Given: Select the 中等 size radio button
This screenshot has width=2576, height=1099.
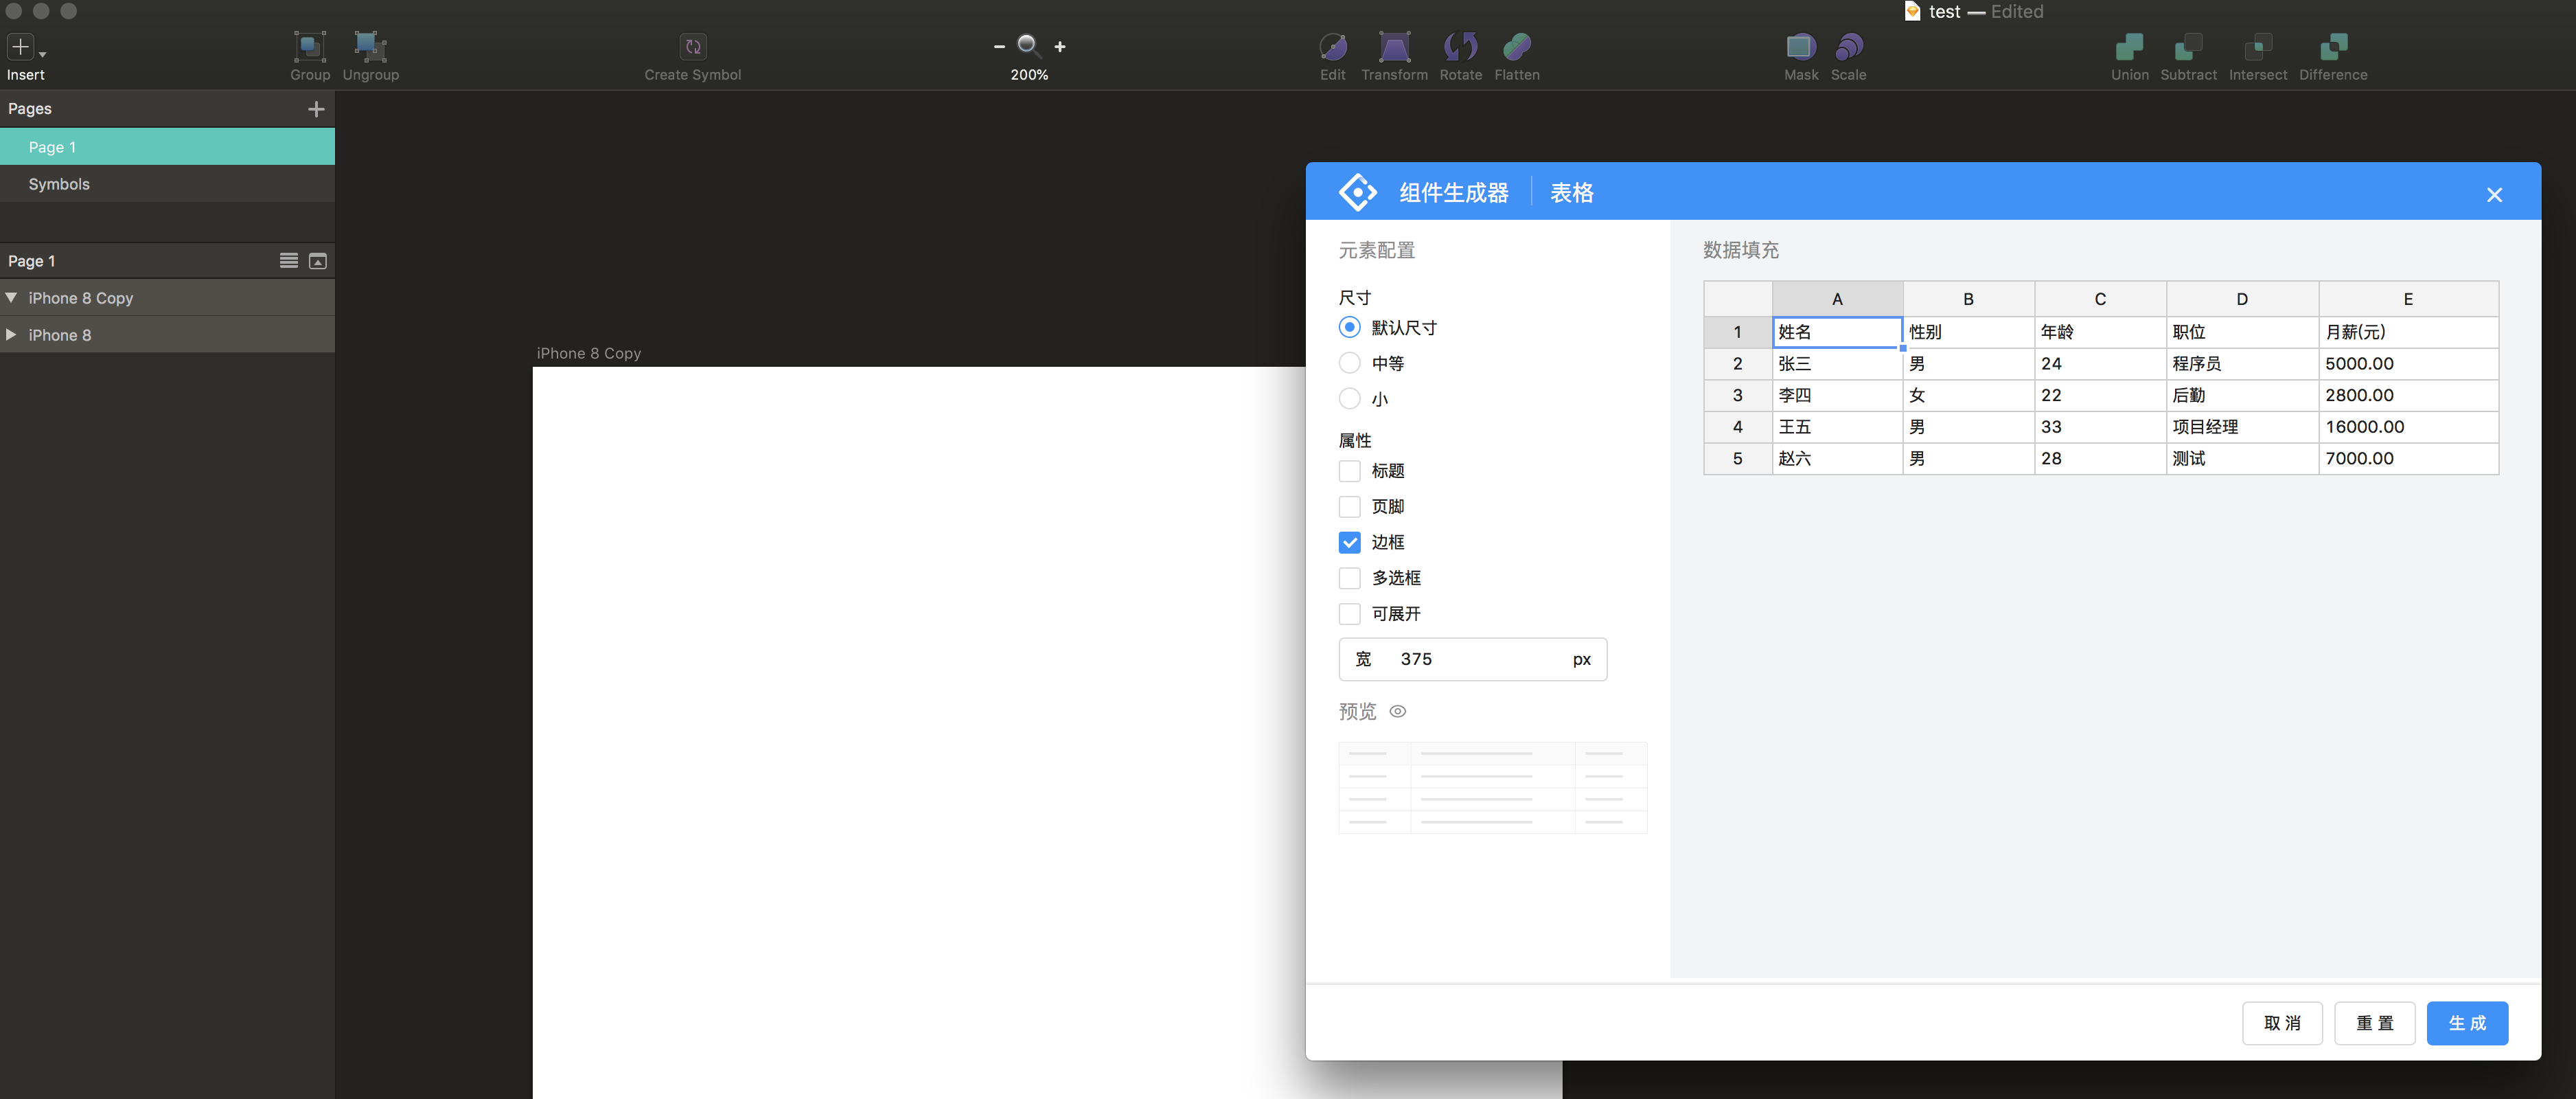Looking at the screenshot, I should coord(1349,363).
